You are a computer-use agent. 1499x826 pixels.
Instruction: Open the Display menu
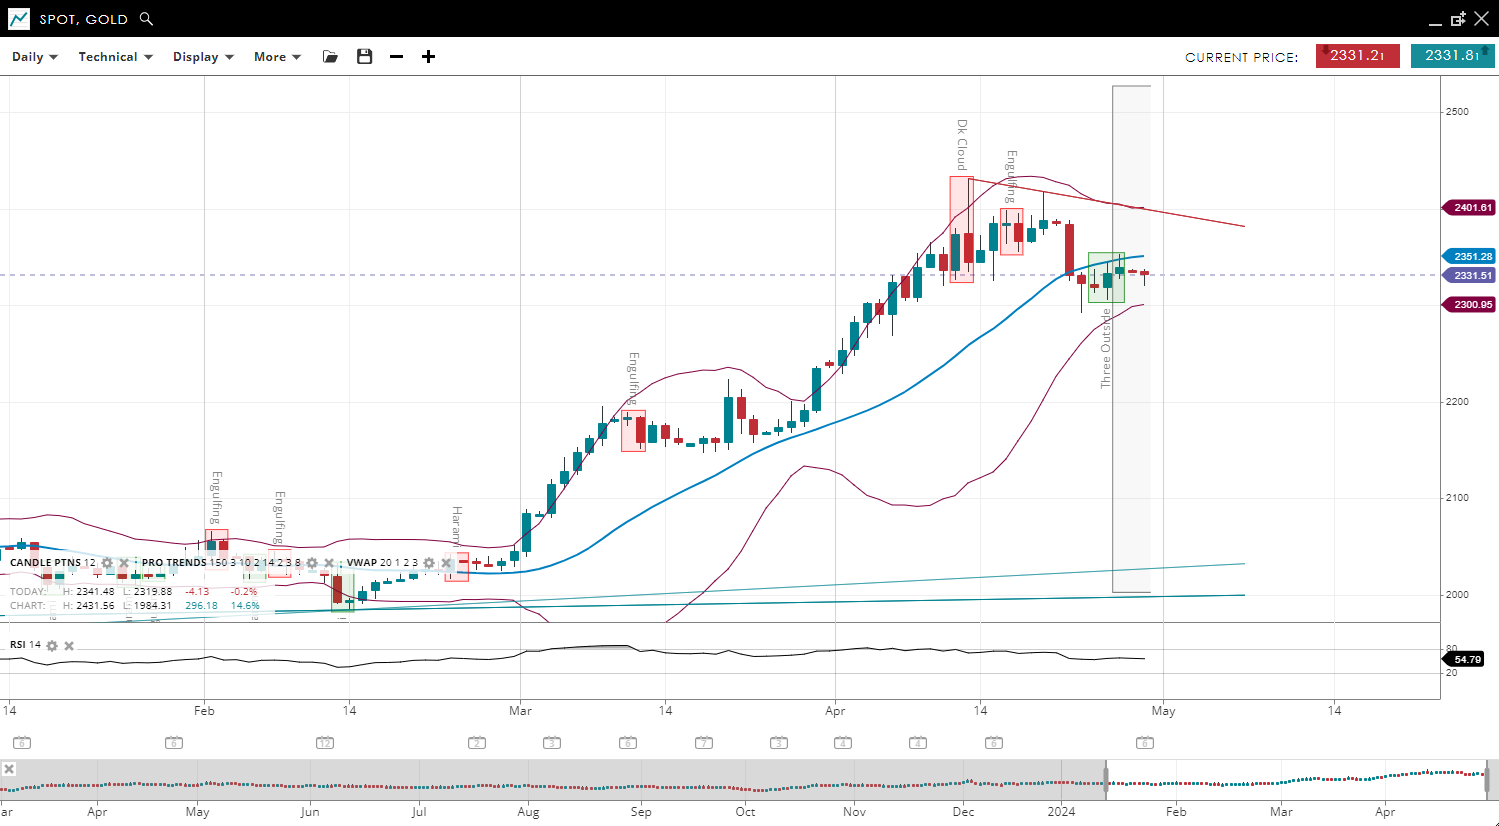coord(203,57)
